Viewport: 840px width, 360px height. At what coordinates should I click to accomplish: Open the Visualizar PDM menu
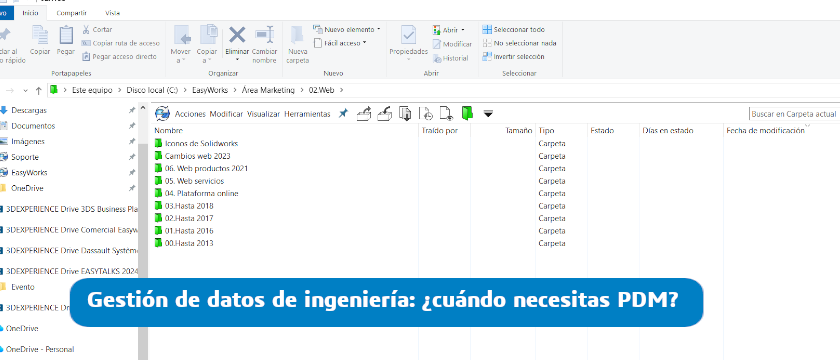(x=264, y=114)
